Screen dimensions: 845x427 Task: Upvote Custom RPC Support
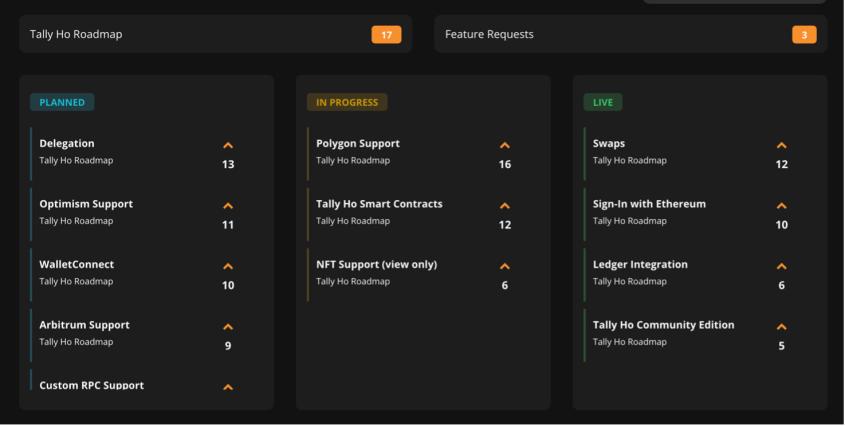[x=228, y=387]
